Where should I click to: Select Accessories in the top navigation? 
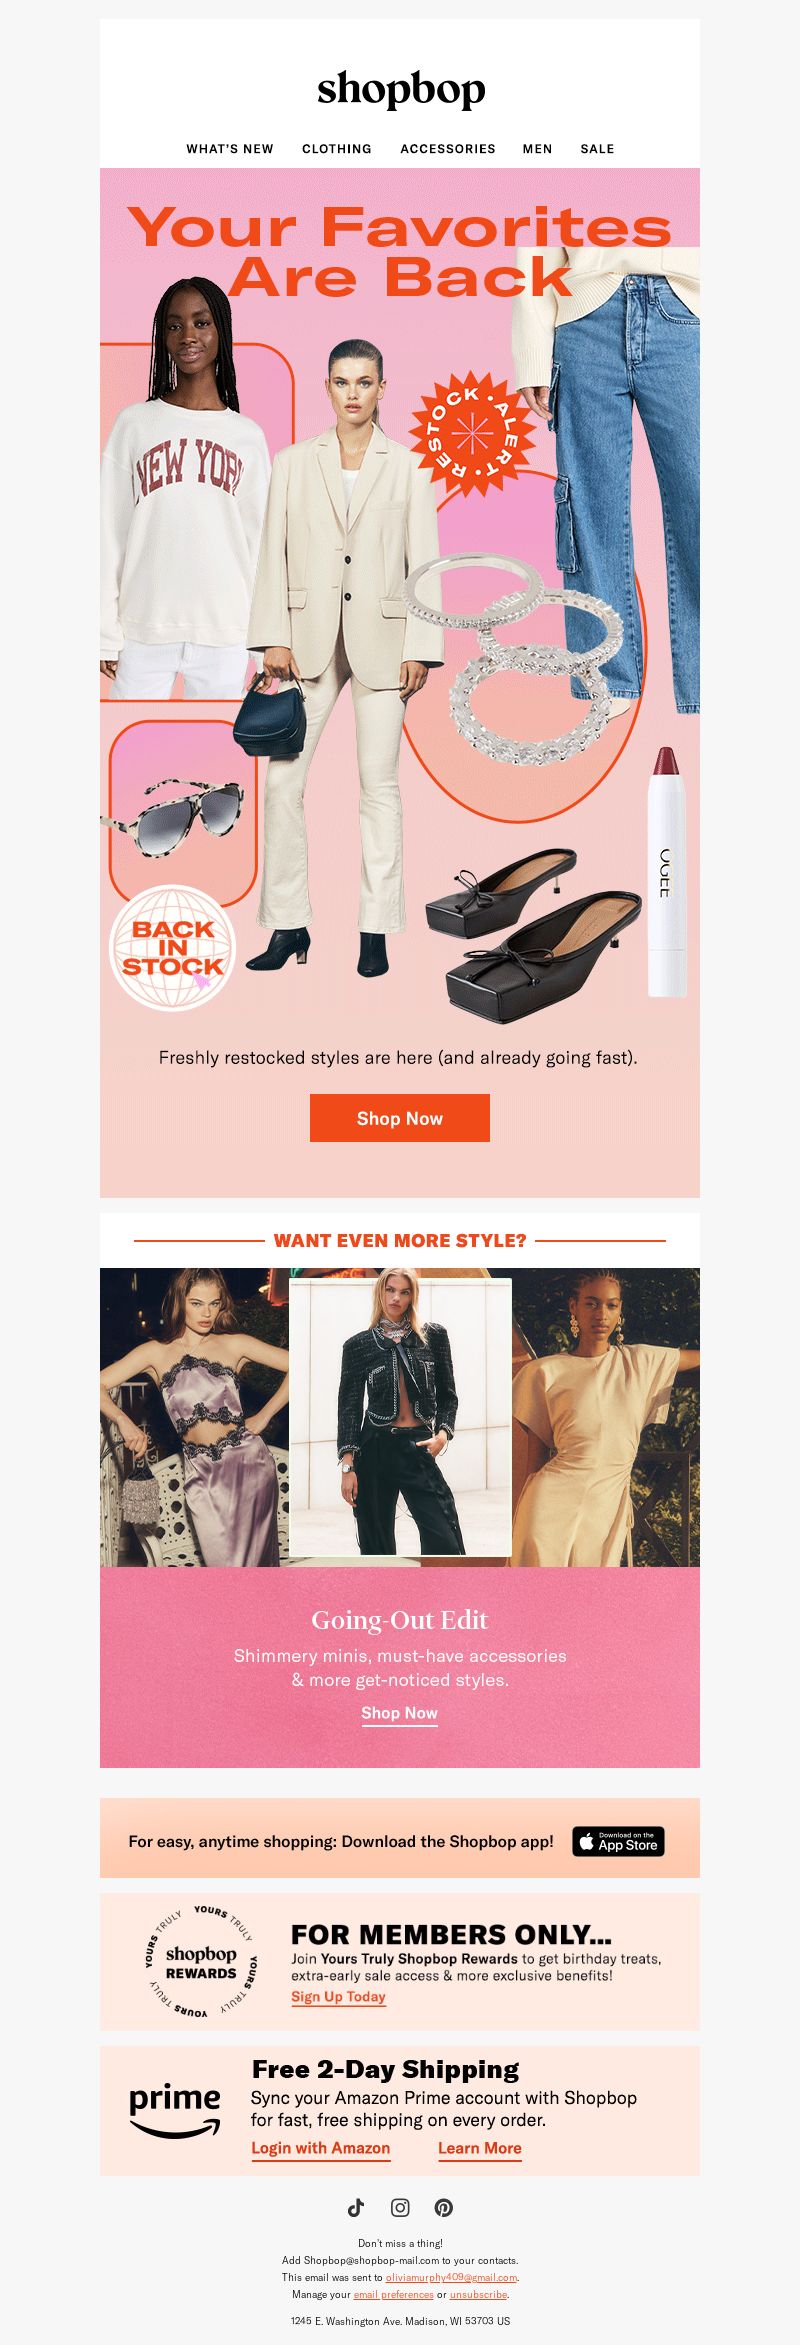[448, 149]
